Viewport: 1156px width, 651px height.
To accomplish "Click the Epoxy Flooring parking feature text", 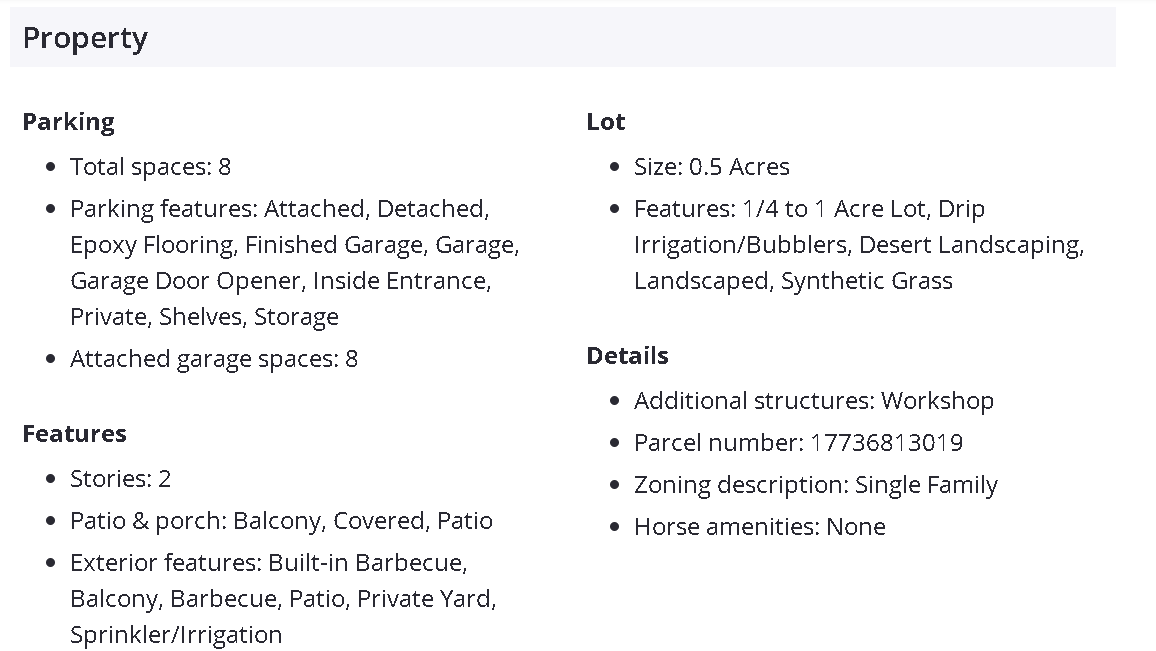I will [x=152, y=245].
